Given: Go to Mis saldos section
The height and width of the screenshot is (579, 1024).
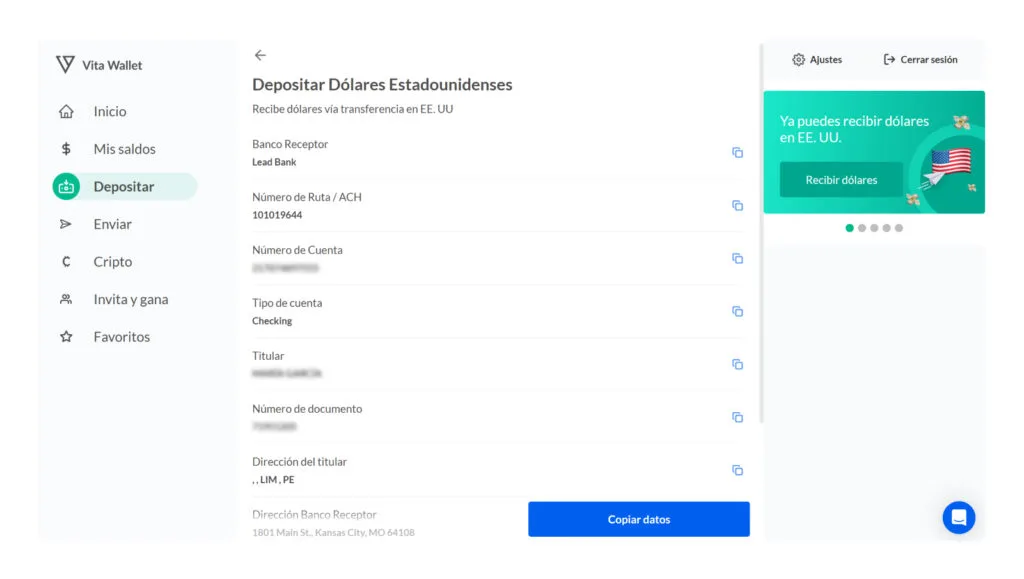Looking at the screenshot, I should pos(124,149).
